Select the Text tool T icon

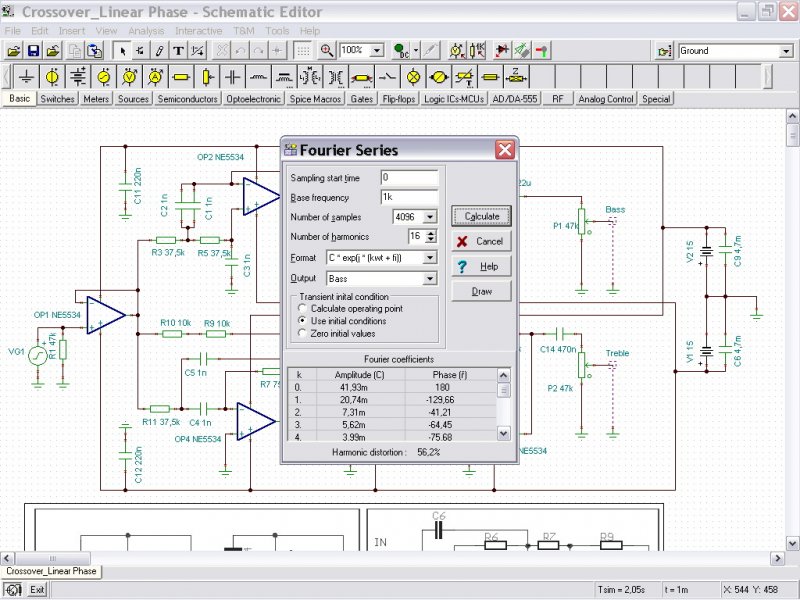(178, 51)
